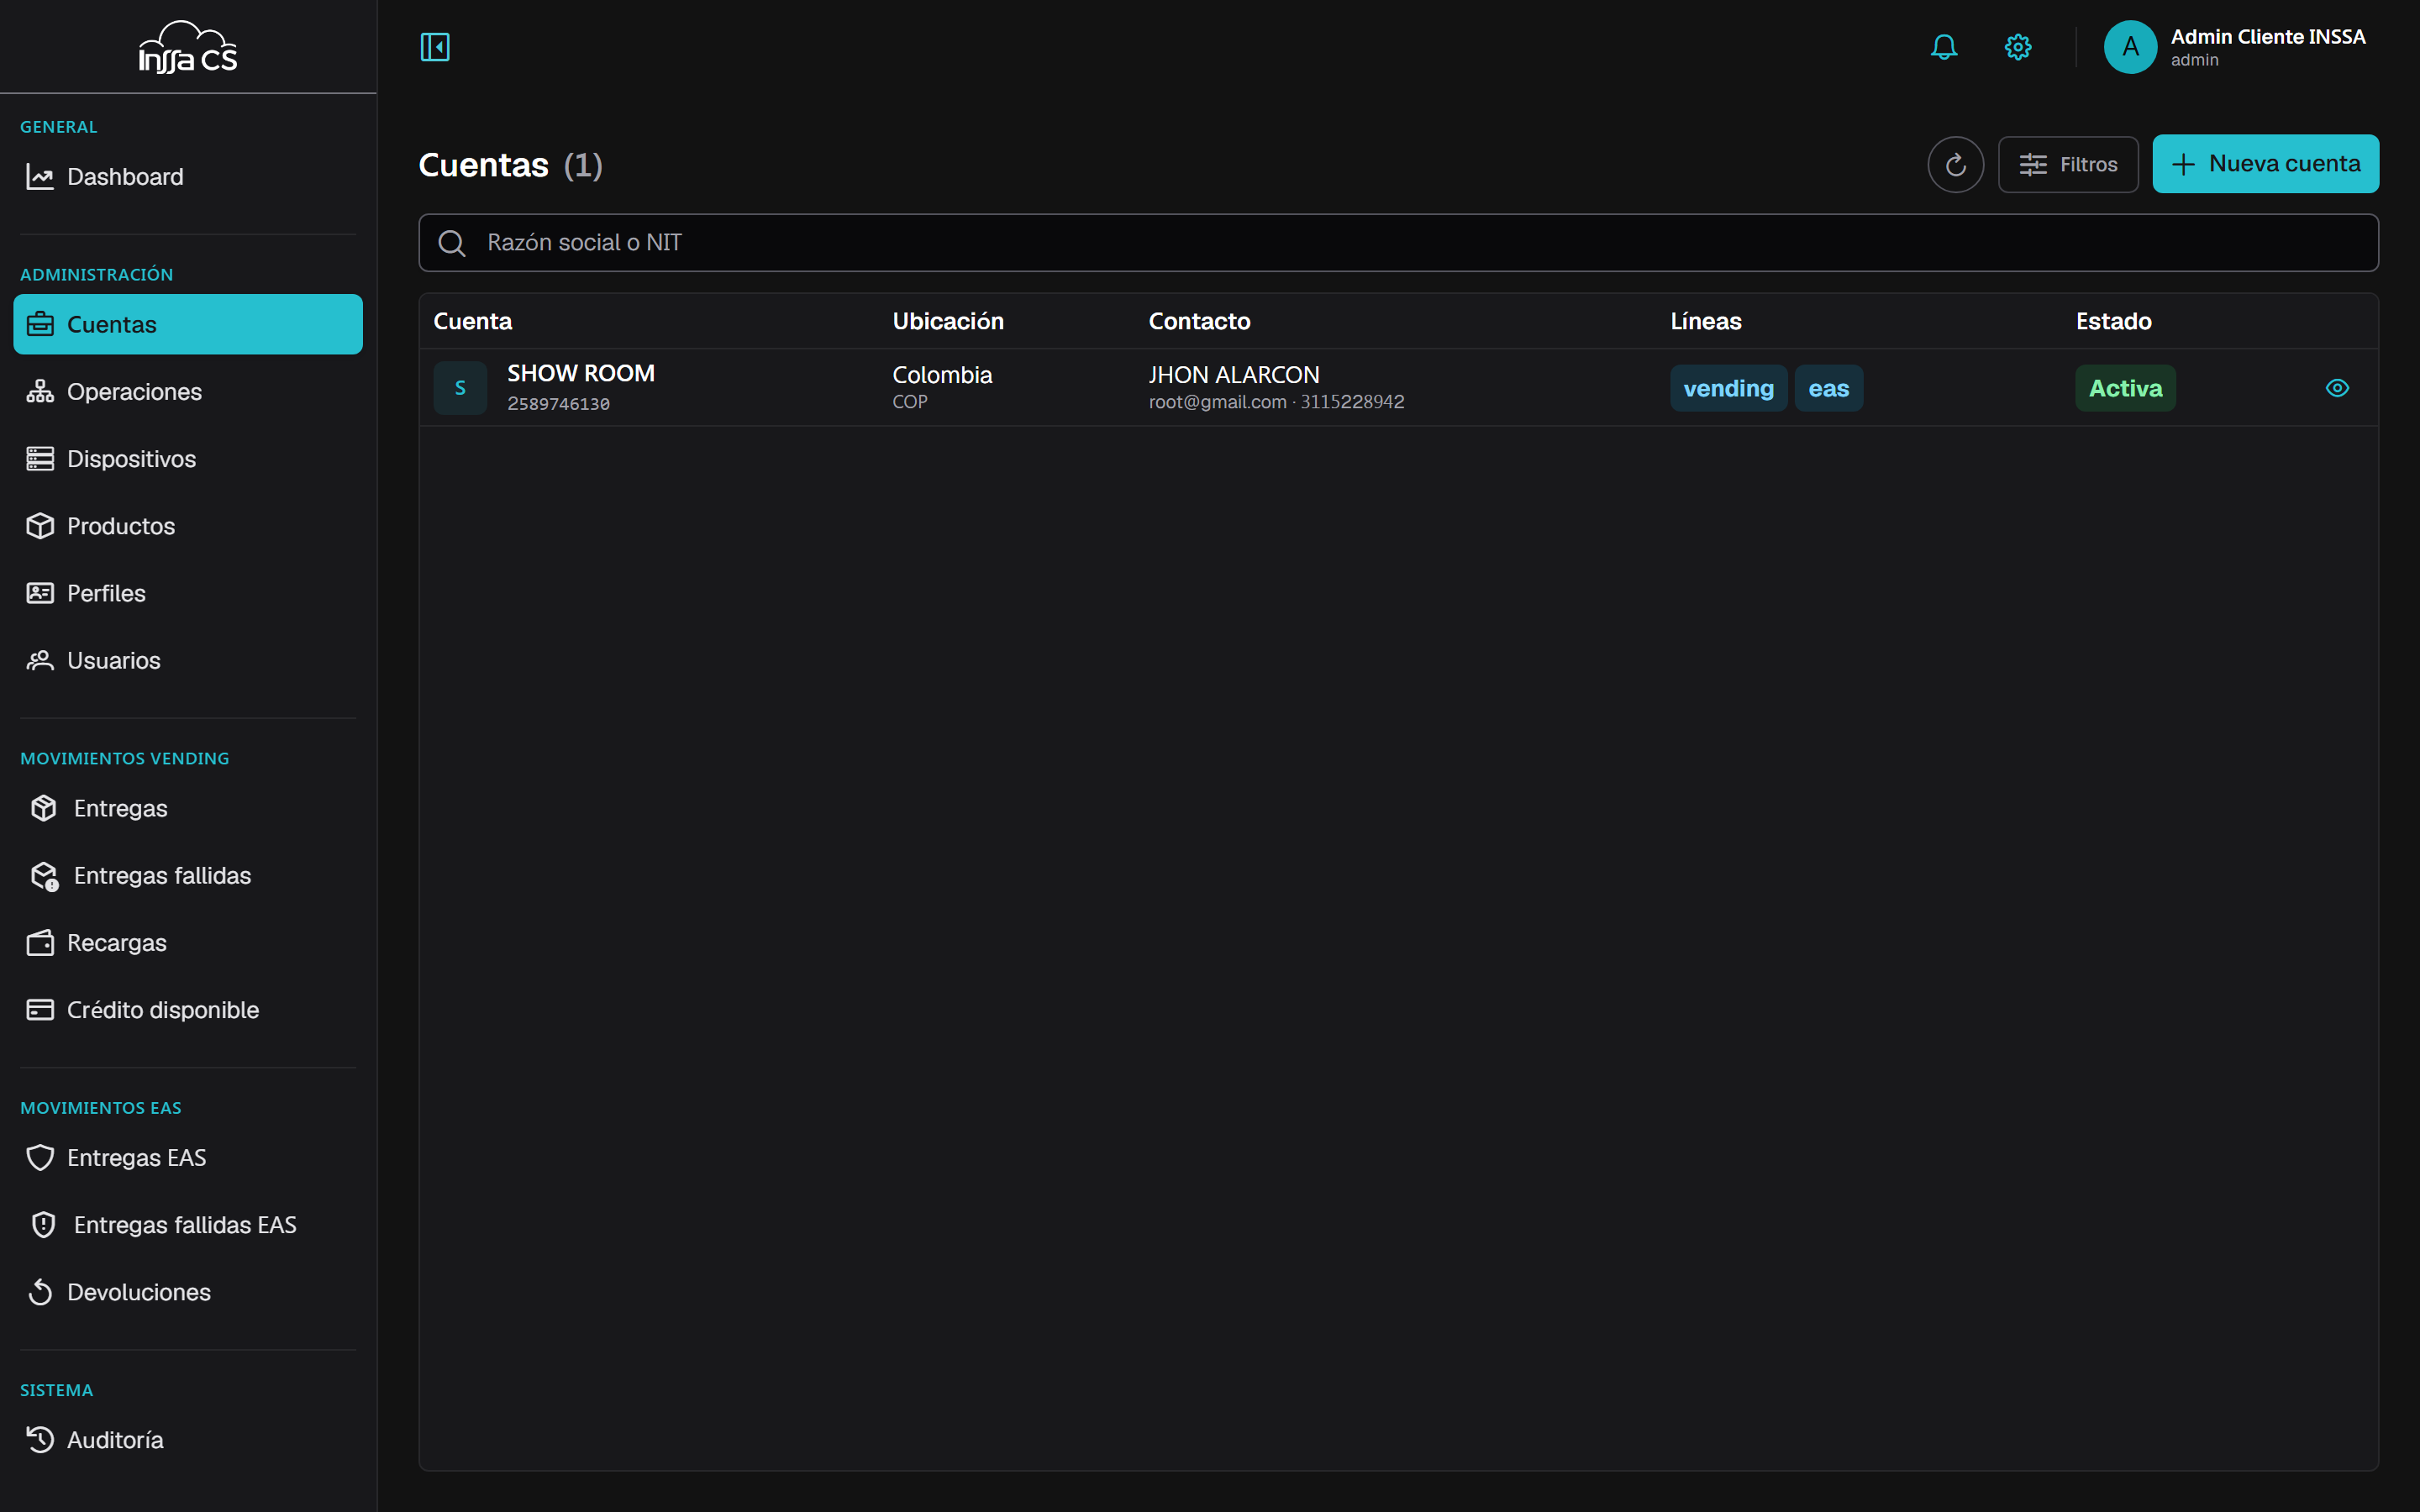Create a Nueva cuenta
The image size is (2420, 1512).
click(x=2265, y=164)
